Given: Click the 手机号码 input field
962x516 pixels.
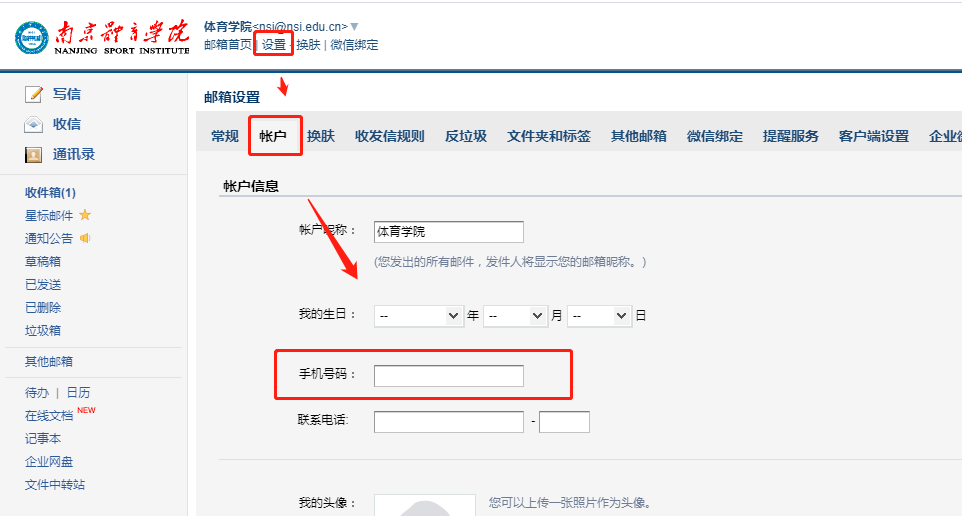Looking at the screenshot, I should [448, 376].
